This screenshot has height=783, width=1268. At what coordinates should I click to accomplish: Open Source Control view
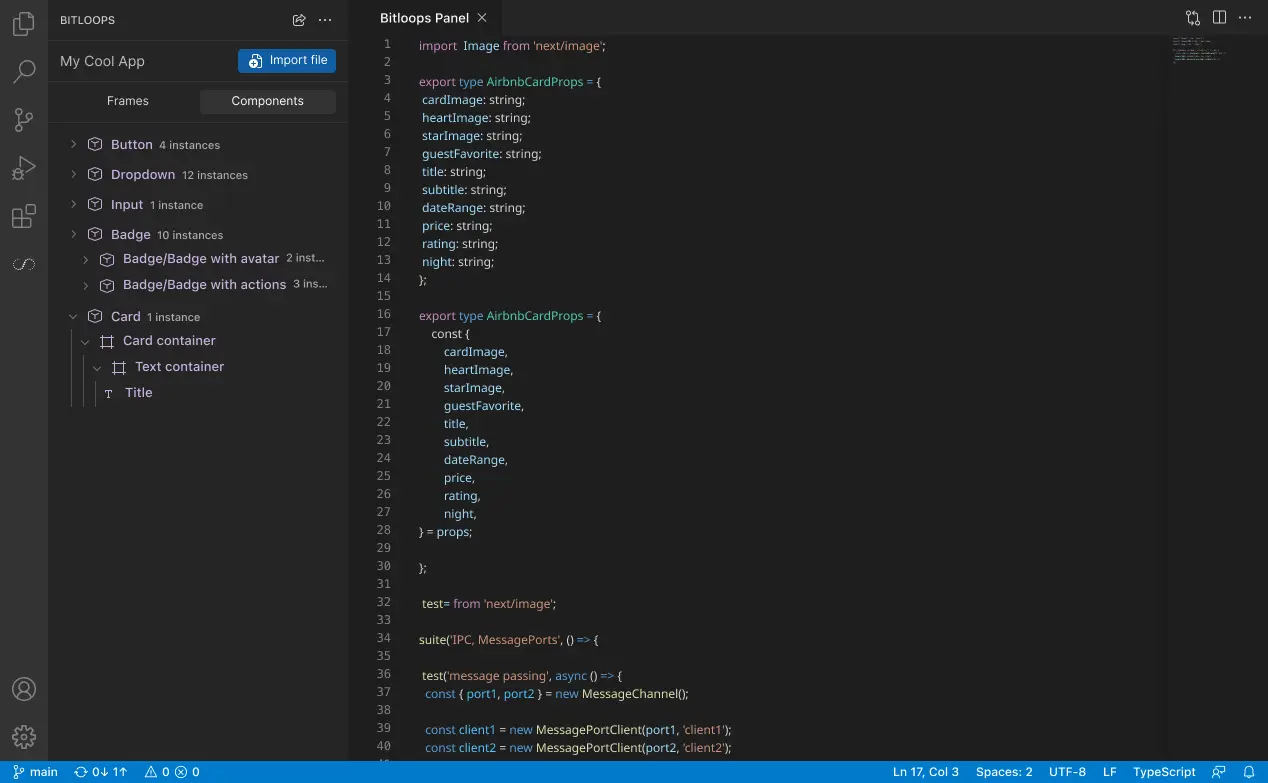[24, 120]
